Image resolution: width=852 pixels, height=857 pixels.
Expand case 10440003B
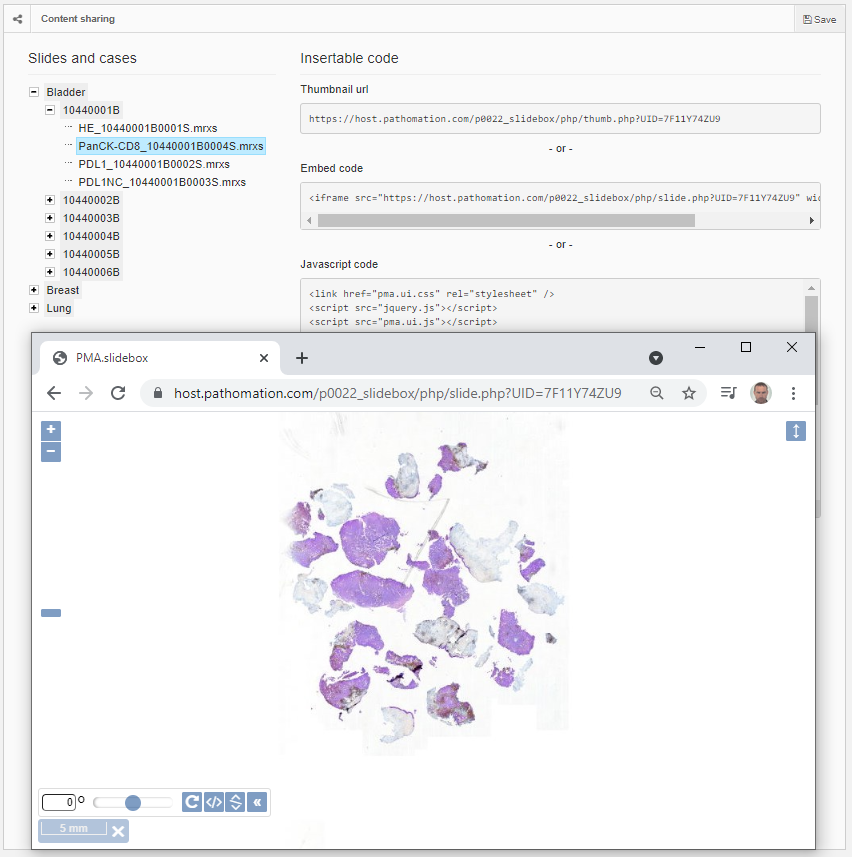coord(50,218)
